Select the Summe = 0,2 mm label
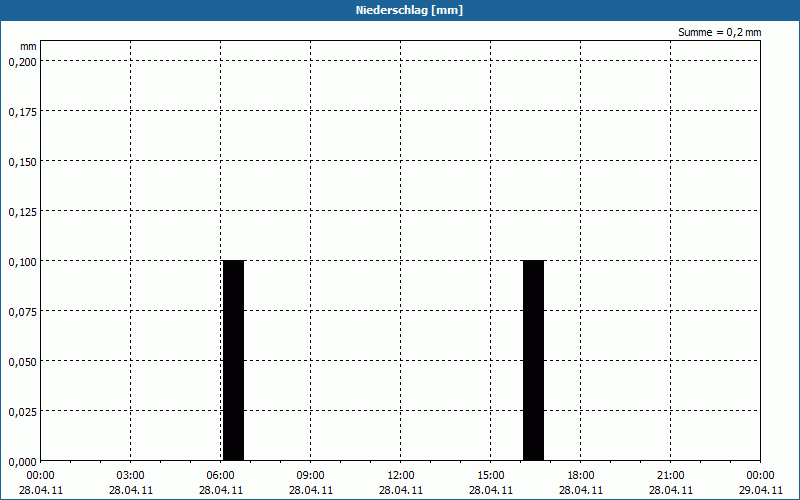 719,32
